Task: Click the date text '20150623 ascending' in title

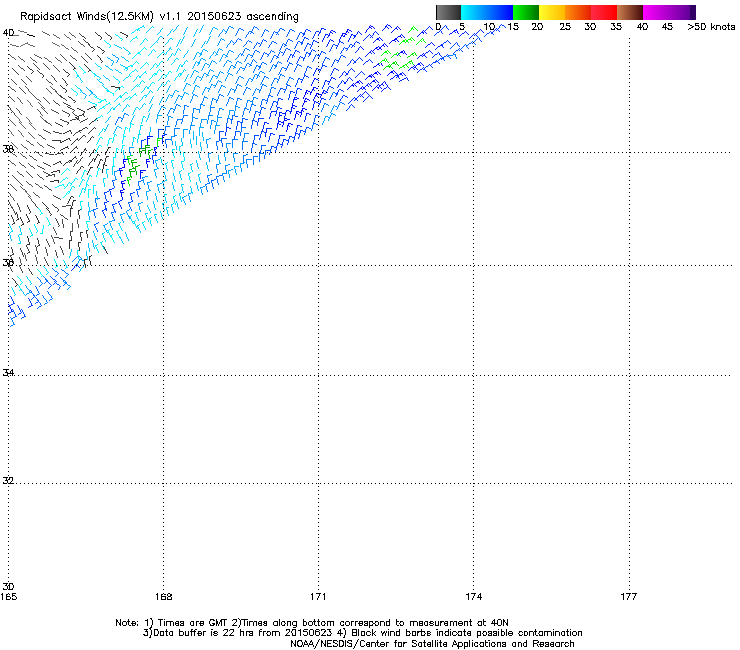Action: (x=243, y=17)
